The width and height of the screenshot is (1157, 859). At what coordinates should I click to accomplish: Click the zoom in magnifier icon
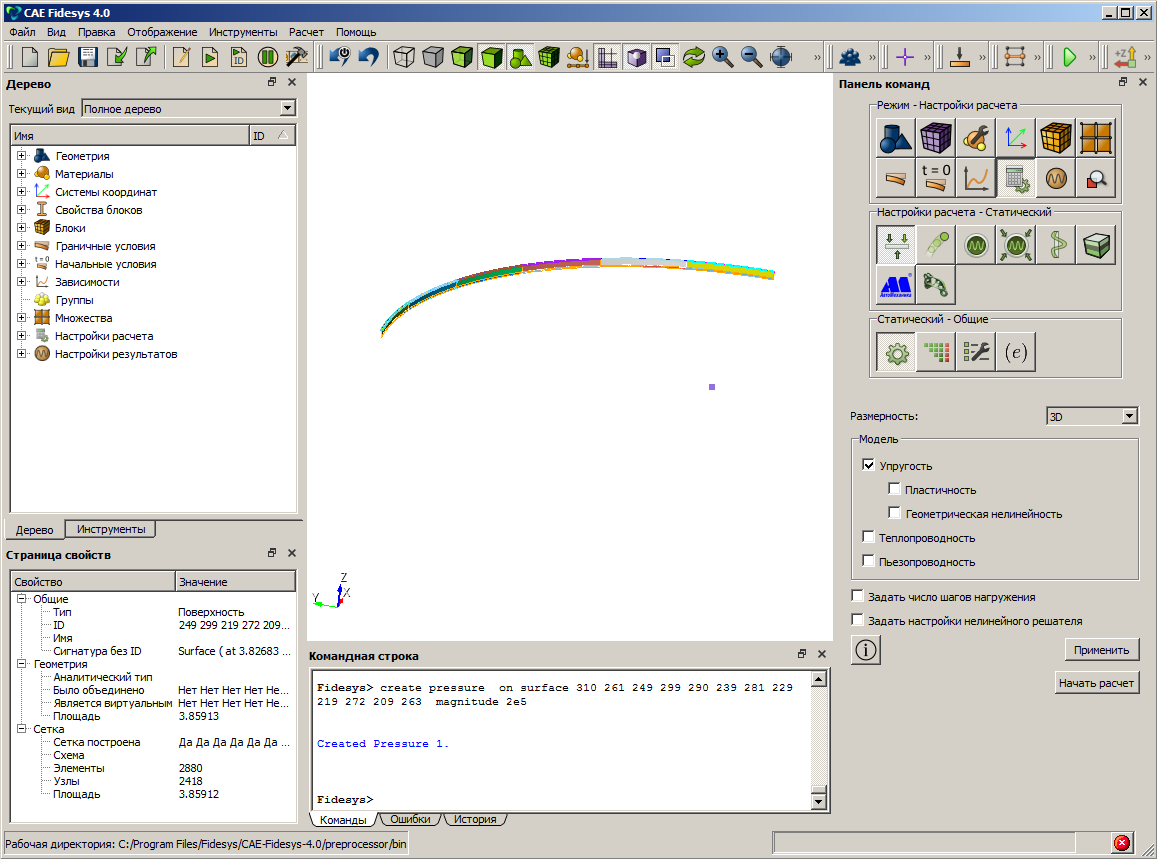tap(723, 57)
